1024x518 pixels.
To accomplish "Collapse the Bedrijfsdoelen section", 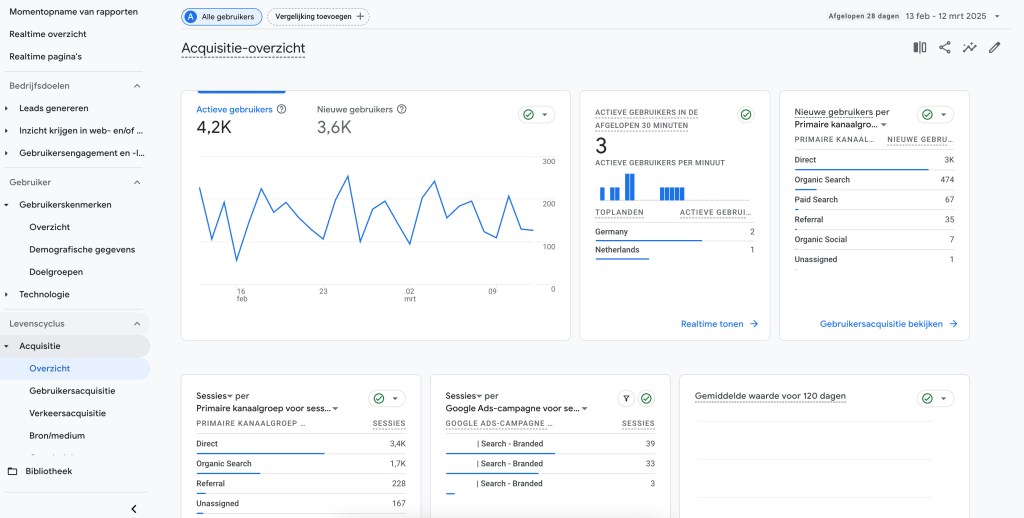I will pyautogui.click(x=137, y=86).
